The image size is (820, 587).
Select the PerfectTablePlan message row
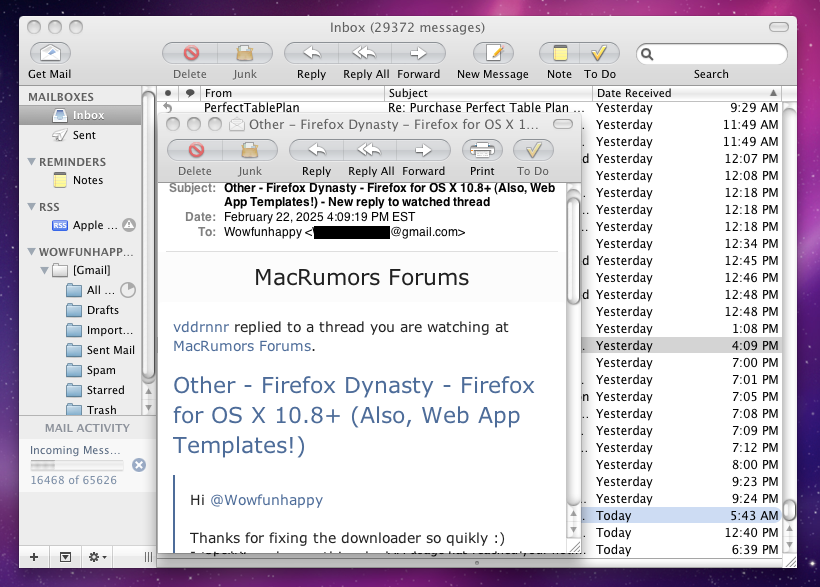469,108
